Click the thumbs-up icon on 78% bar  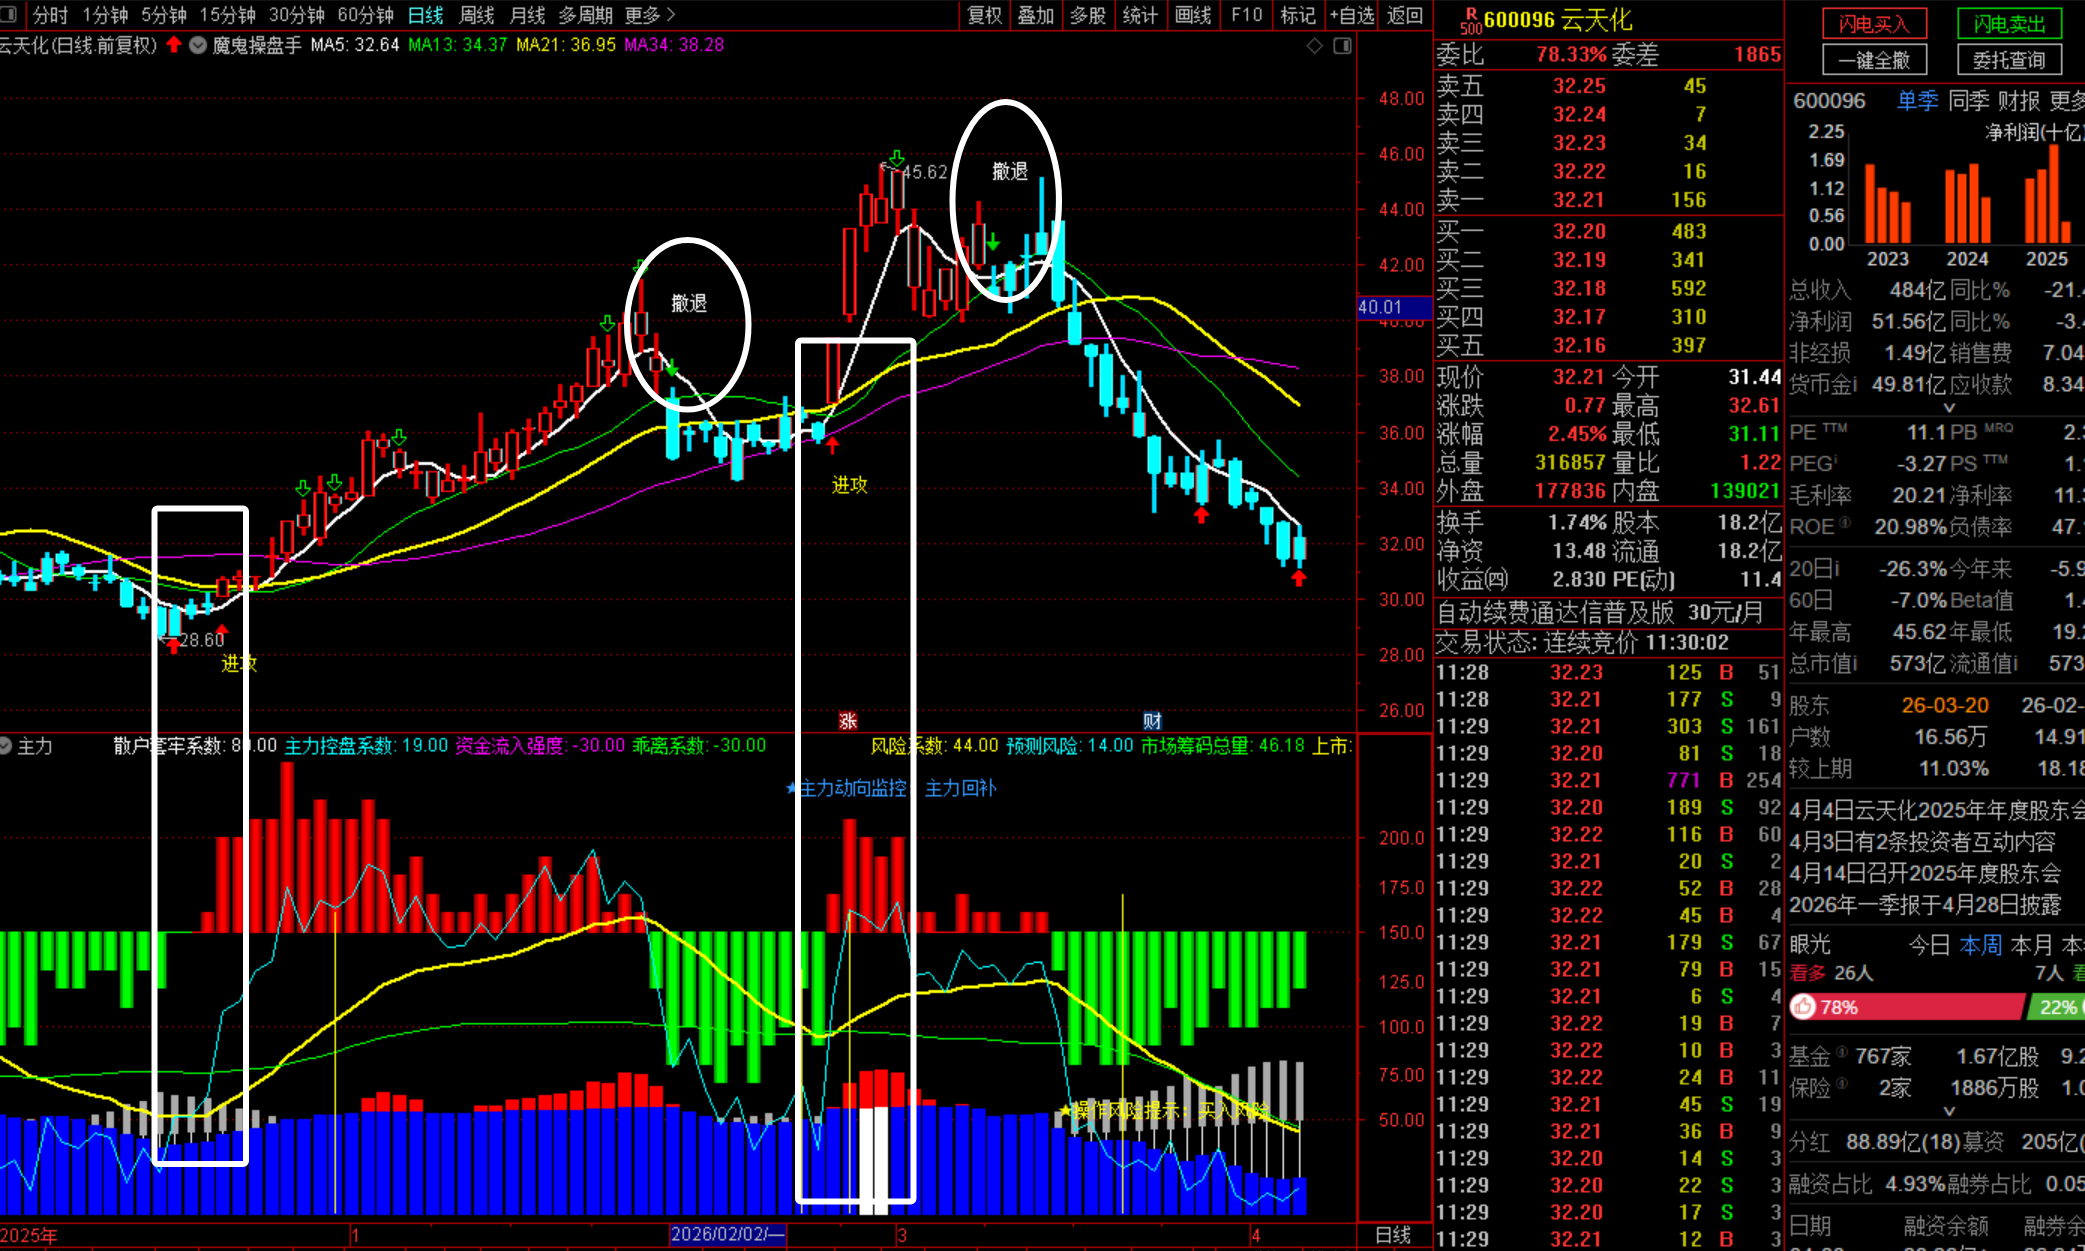(1803, 1007)
